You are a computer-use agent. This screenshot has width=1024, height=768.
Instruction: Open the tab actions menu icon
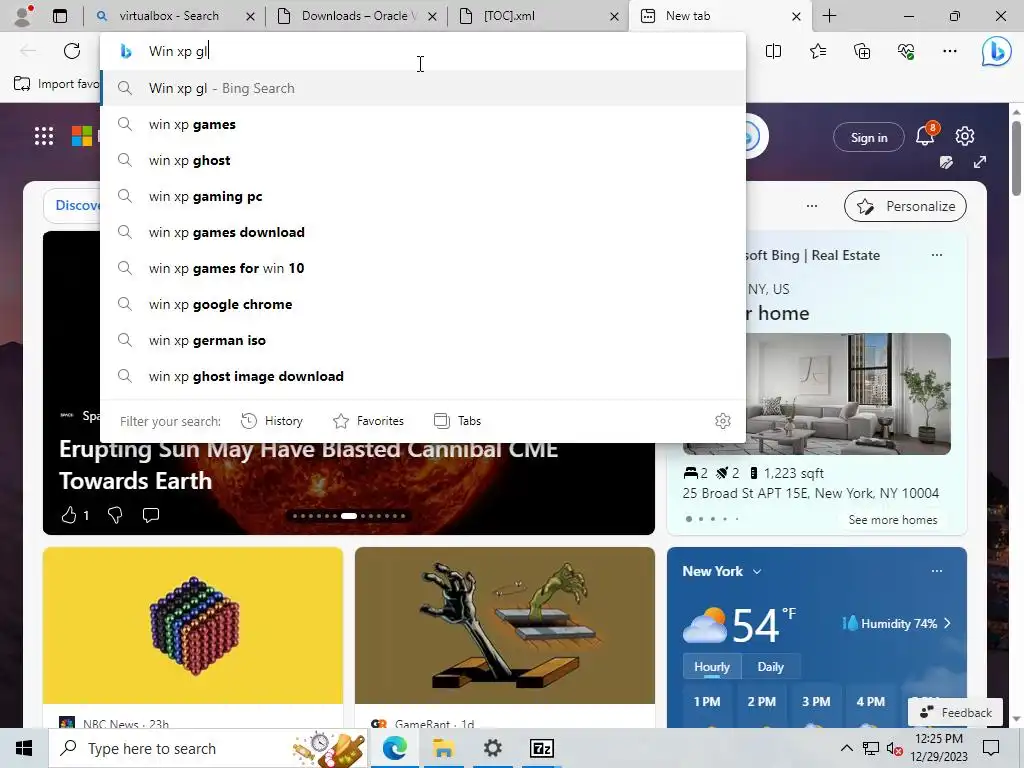[x=60, y=16]
